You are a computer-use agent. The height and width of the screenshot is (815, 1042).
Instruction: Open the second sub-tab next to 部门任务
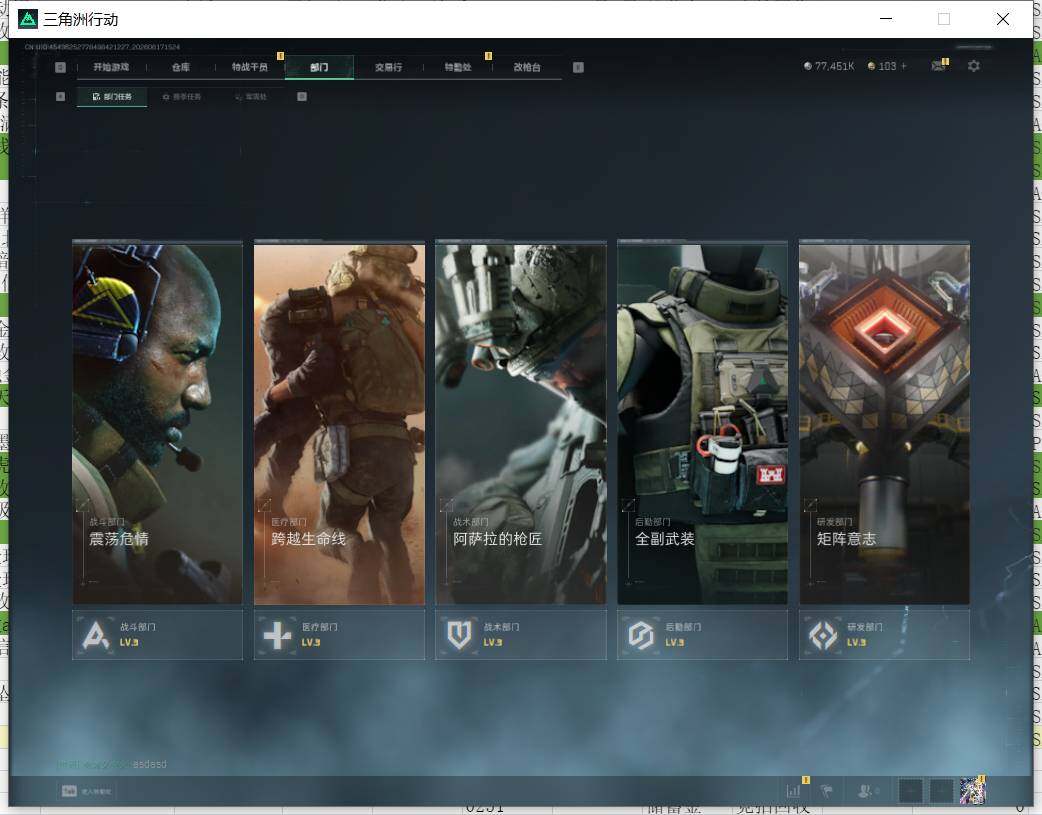pos(182,96)
